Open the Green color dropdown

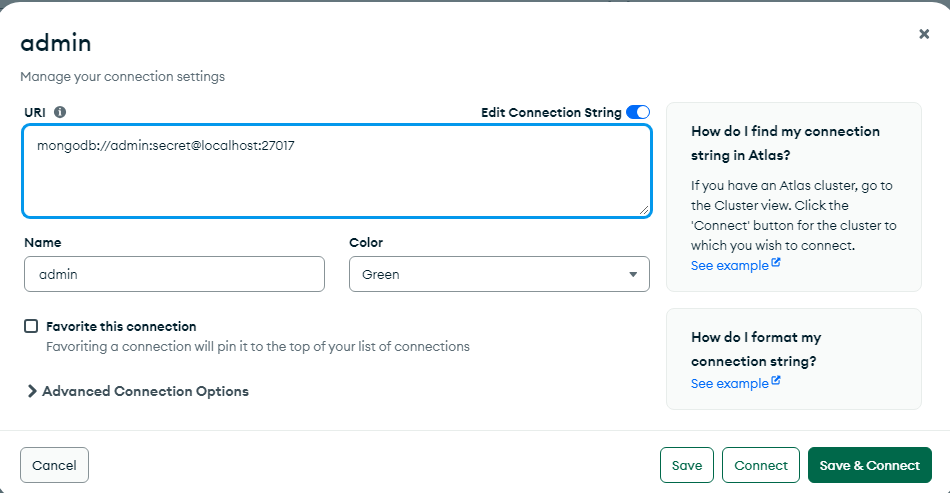click(x=499, y=274)
